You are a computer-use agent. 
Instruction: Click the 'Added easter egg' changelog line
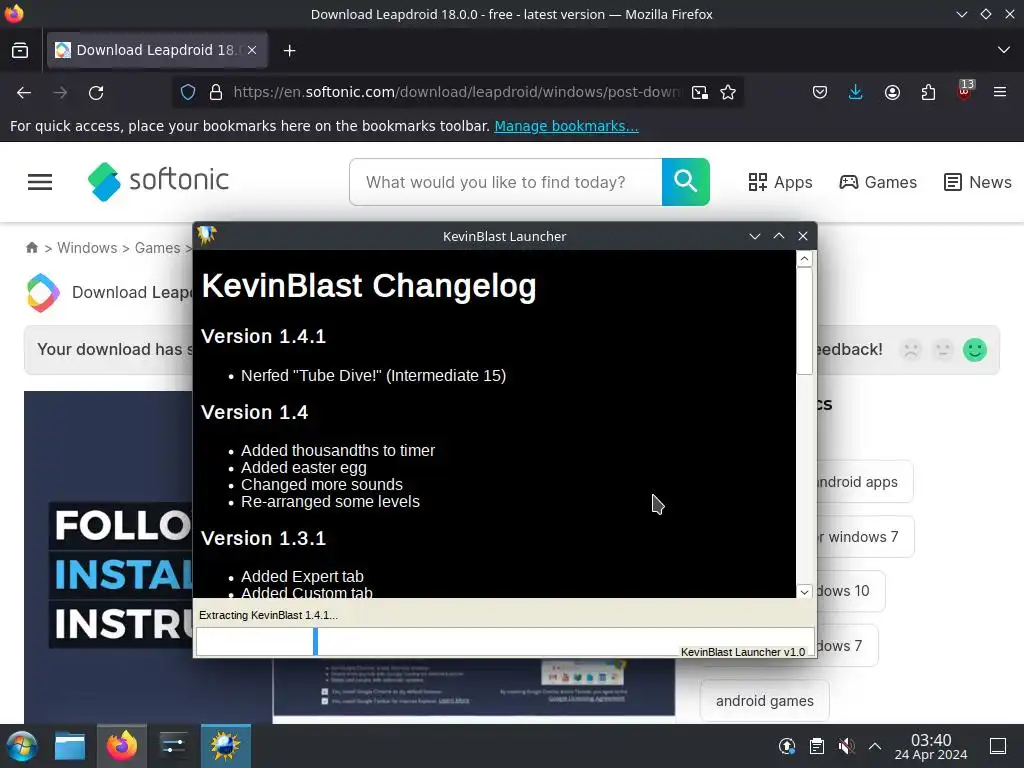click(x=304, y=468)
